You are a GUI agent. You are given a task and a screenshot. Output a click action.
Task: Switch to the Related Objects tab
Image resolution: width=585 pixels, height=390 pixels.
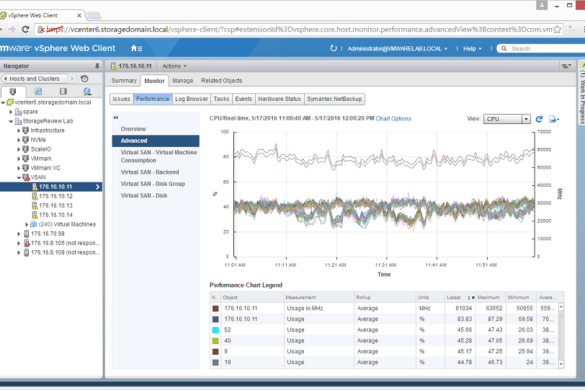222,81
